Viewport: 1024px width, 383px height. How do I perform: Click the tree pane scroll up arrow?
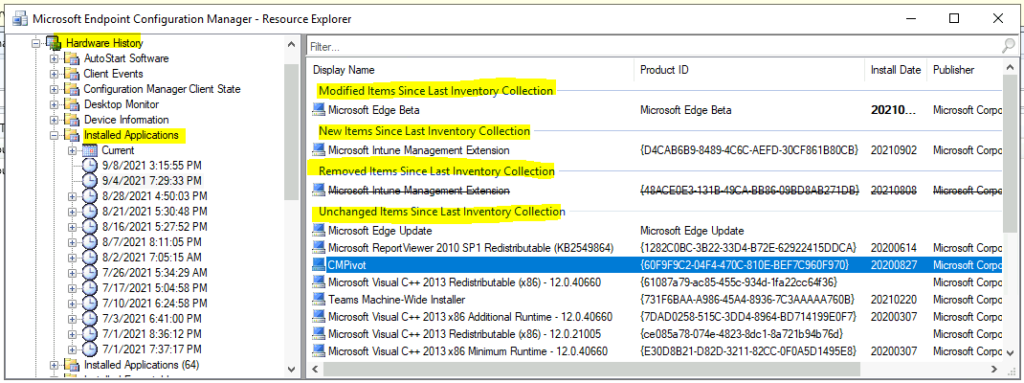click(291, 44)
